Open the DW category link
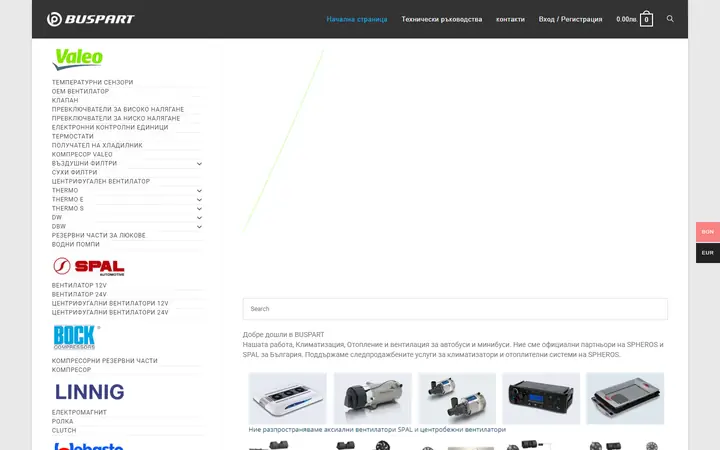 pos(56,217)
